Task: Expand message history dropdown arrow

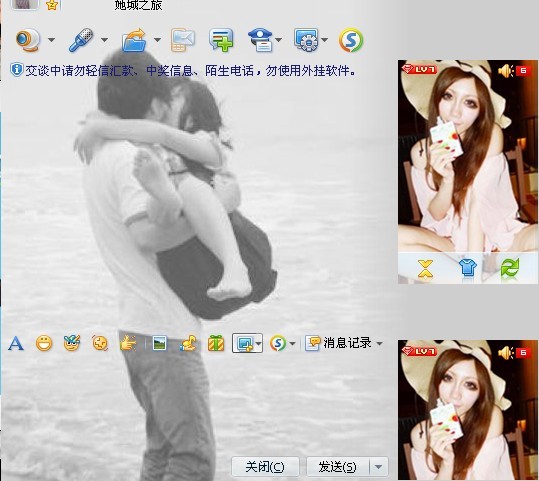Action: [379, 343]
